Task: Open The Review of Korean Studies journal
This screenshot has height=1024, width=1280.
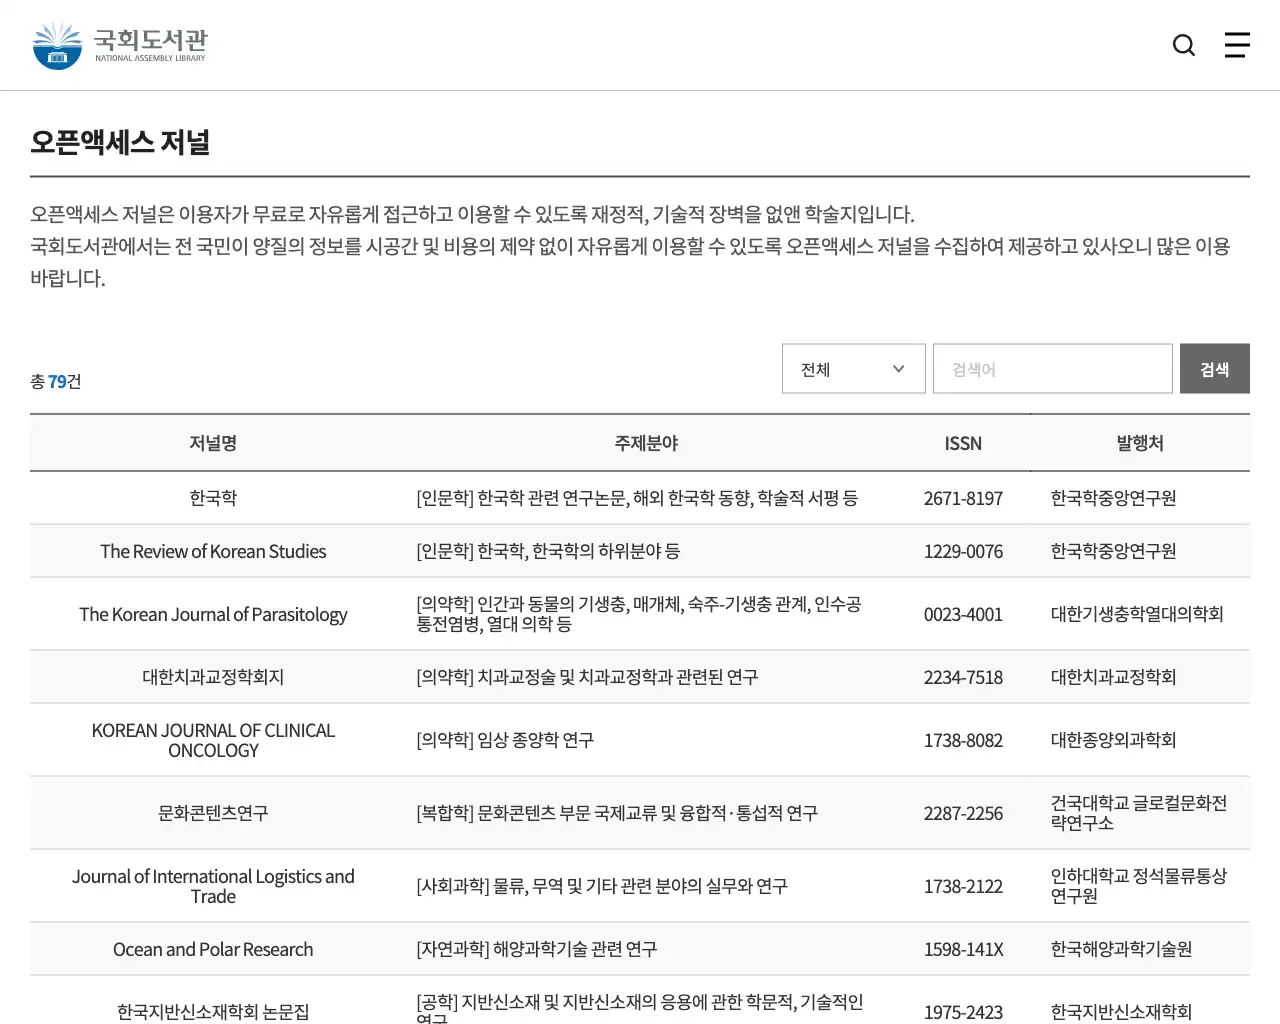Action: (x=213, y=550)
